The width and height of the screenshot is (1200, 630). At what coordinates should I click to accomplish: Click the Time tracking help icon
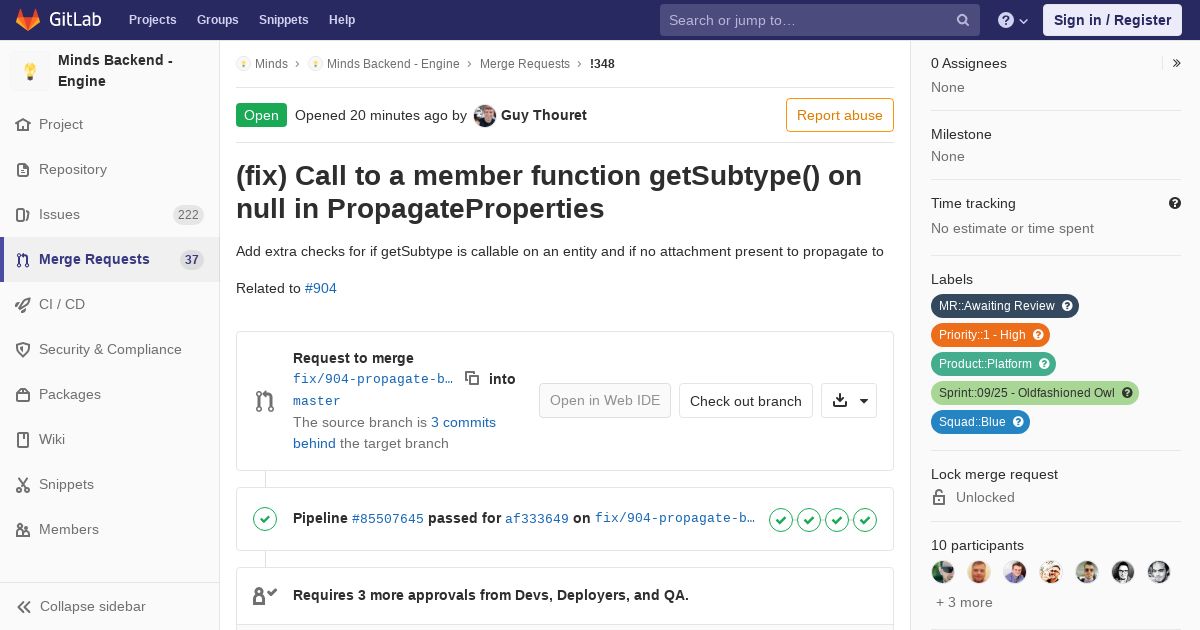1175,203
